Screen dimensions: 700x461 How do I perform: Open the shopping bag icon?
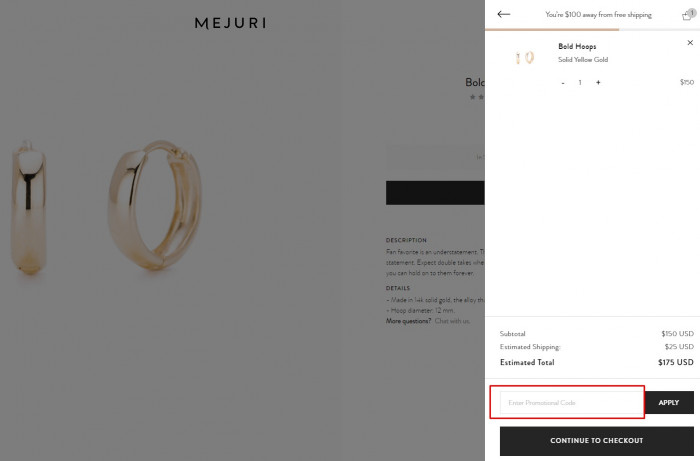688,14
